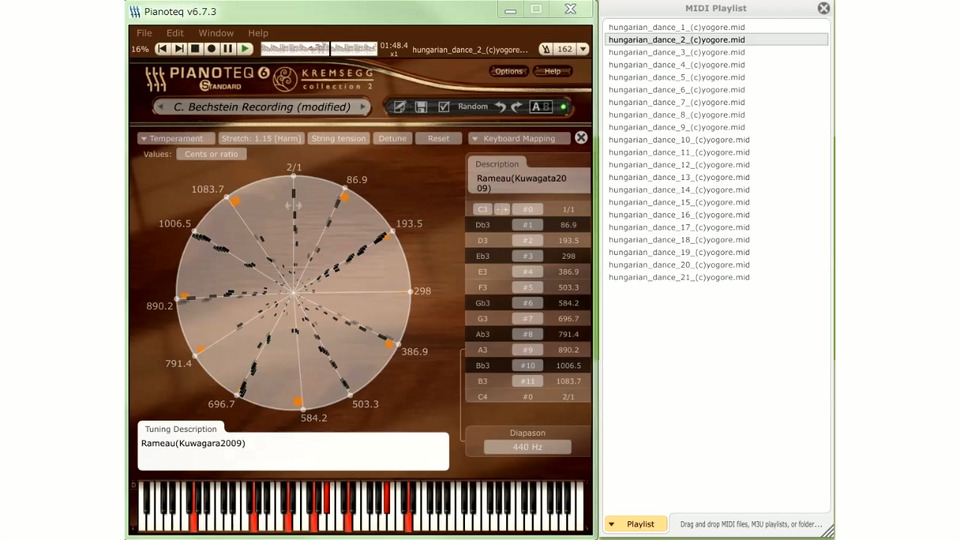The width and height of the screenshot is (960, 540).
Task: Click the Stretch: 1.15 [Harm] button
Action: point(261,138)
